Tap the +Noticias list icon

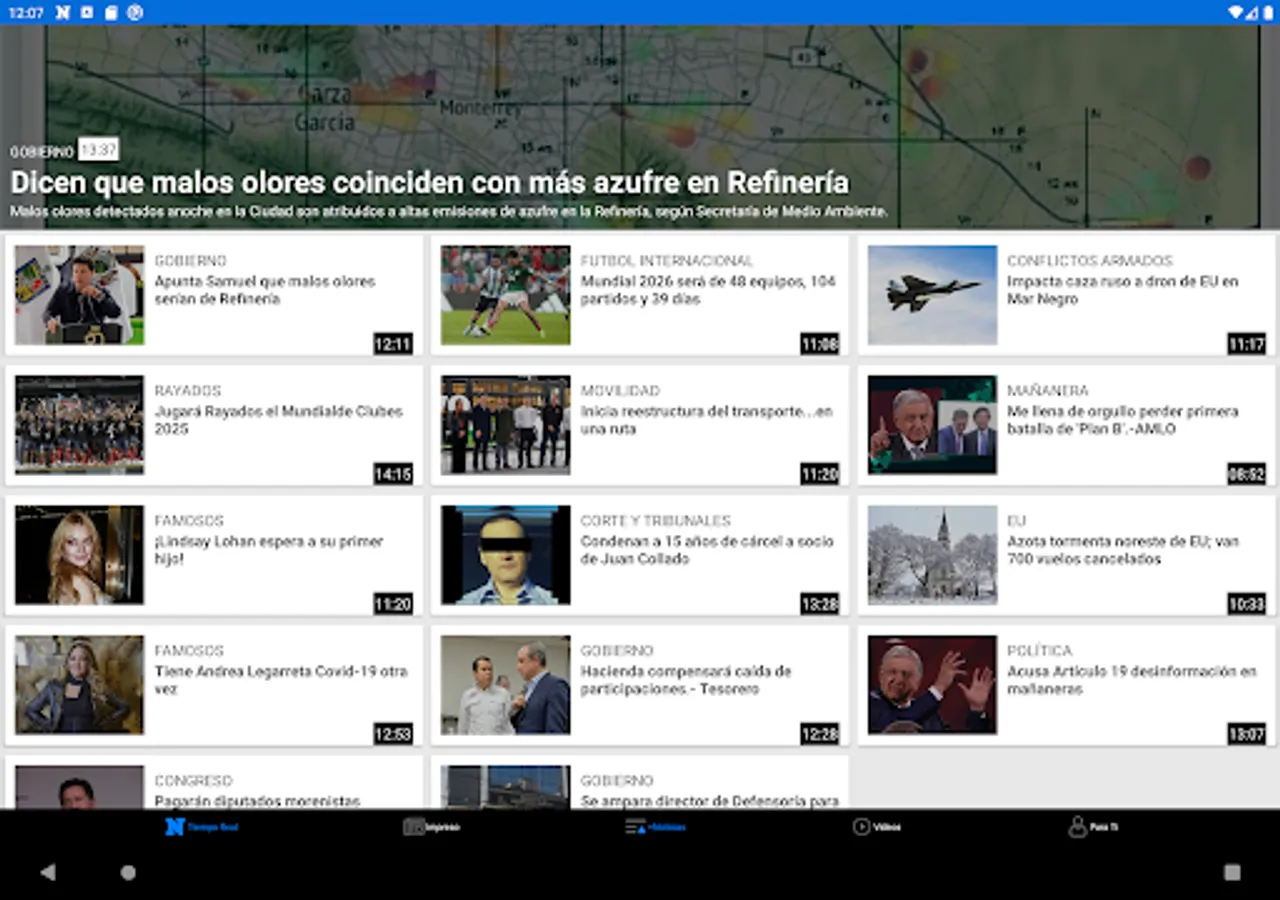point(636,827)
